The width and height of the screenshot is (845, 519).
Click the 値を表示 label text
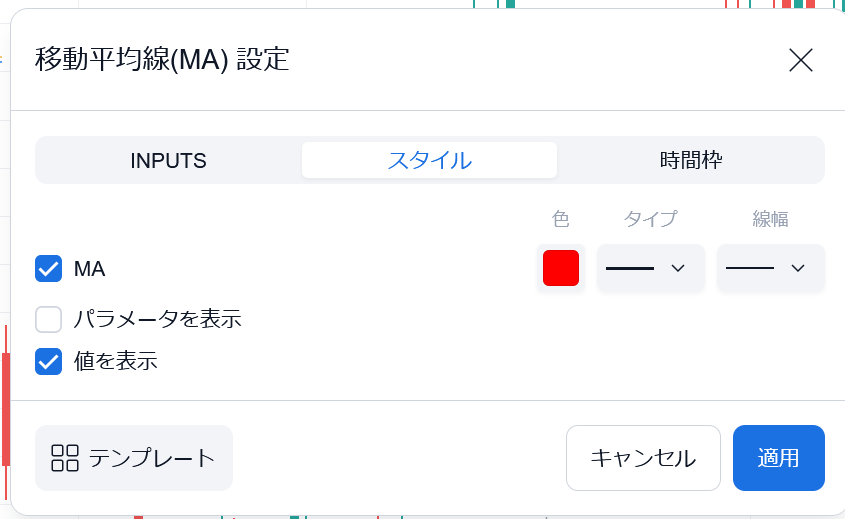point(115,361)
